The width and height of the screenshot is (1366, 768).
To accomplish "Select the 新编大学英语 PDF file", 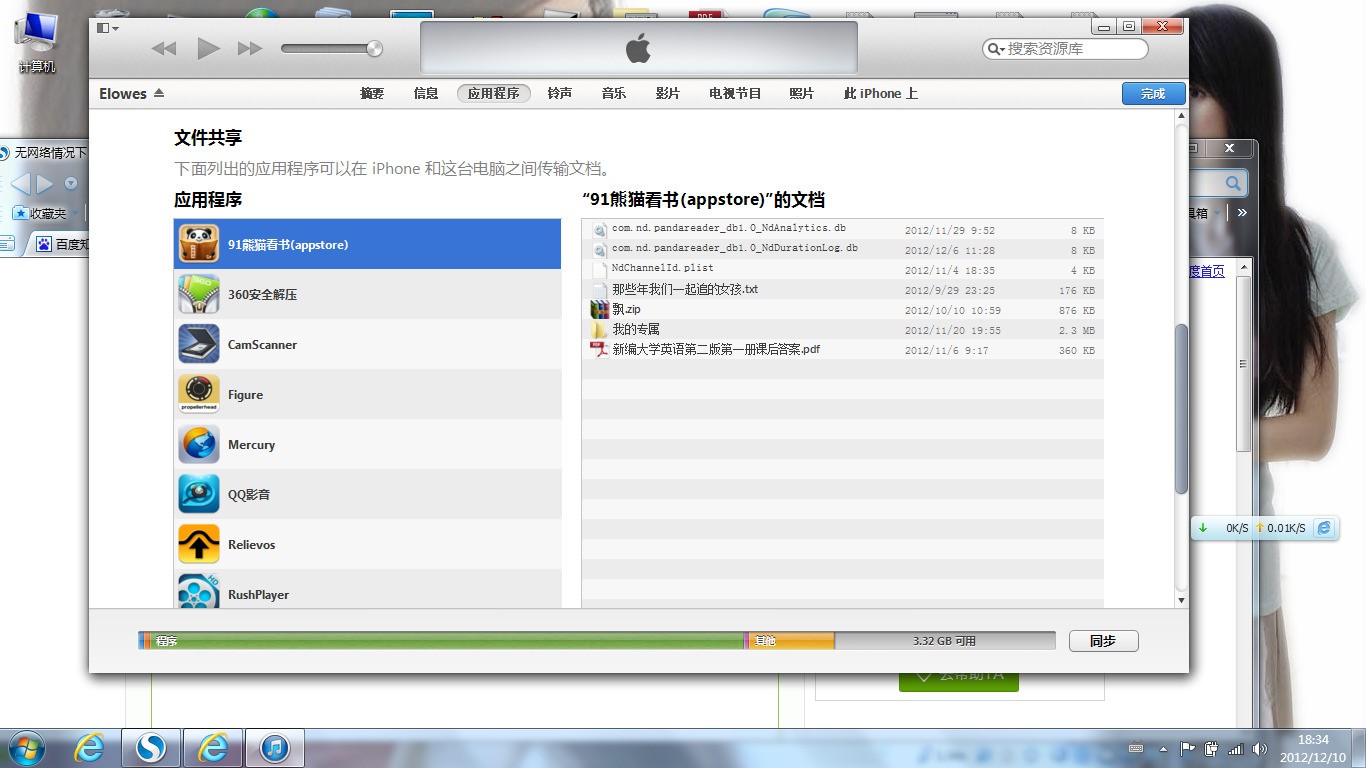I will point(842,350).
